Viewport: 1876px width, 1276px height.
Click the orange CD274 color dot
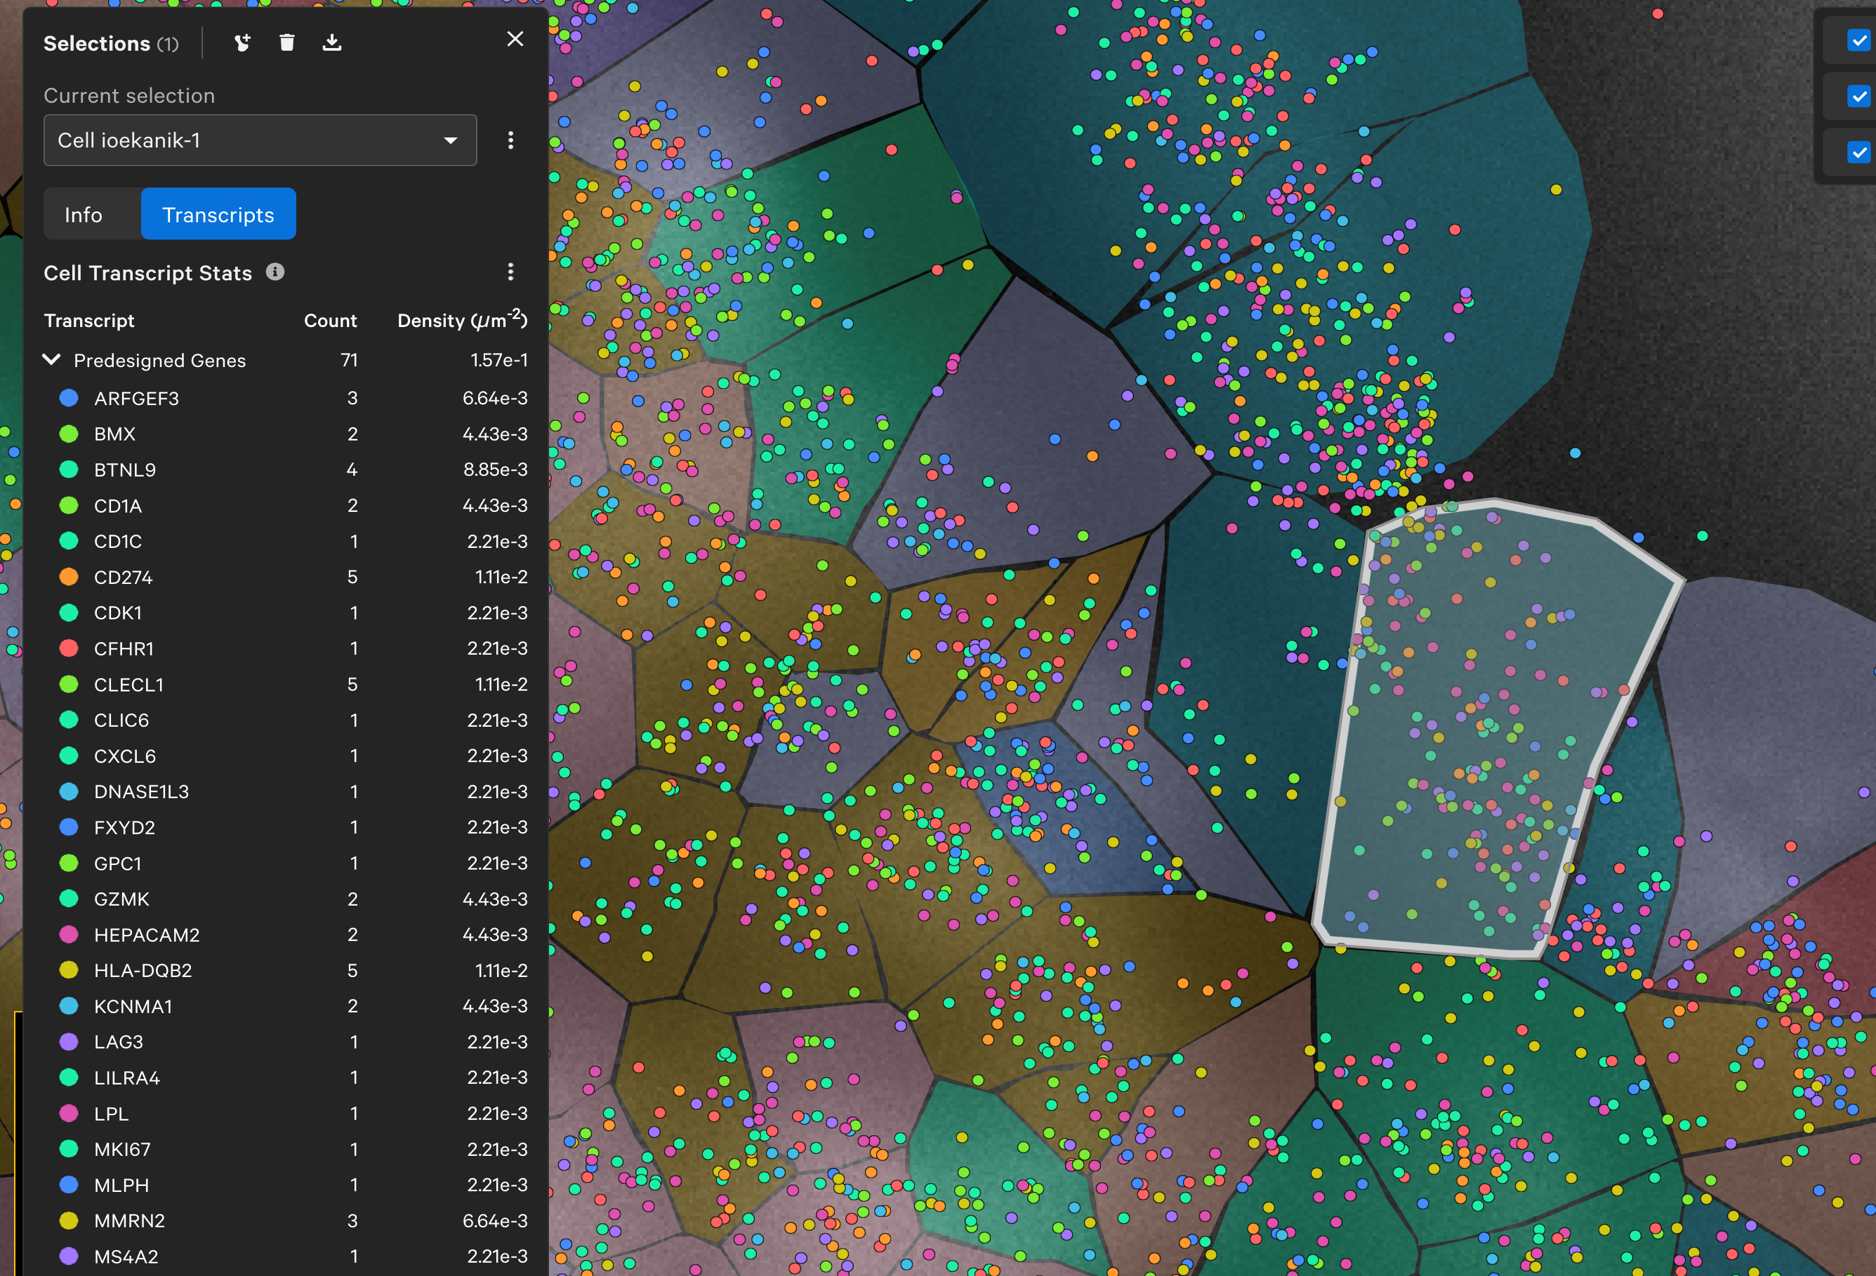click(x=69, y=577)
